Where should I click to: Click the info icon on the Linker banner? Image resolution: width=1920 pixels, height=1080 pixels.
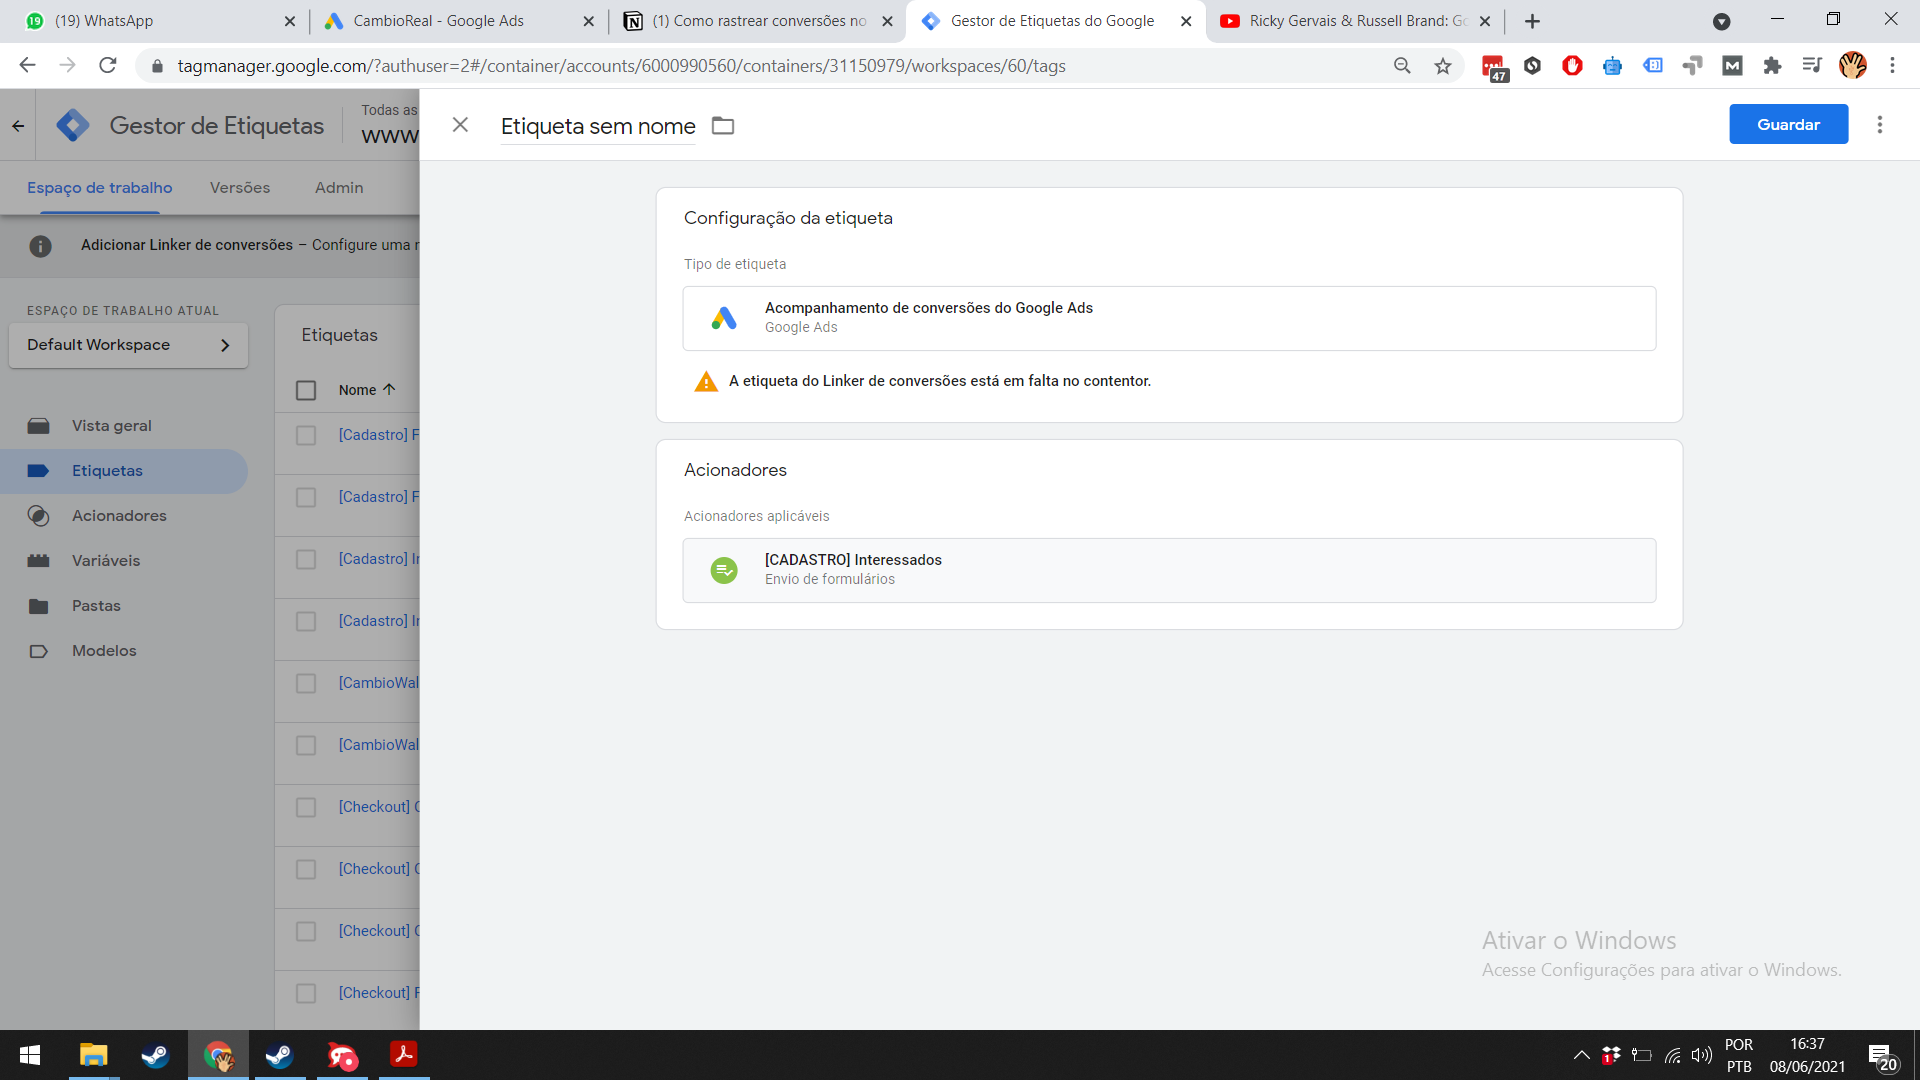tap(40, 246)
